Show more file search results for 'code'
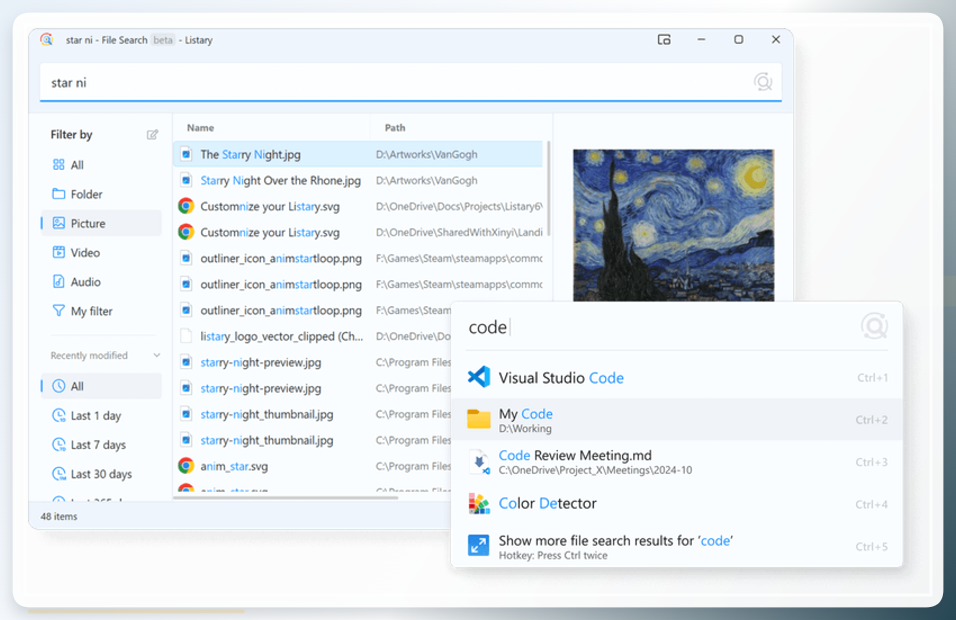Image resolution: width=956 pixels, height=620 pixels. click(x=677, y=546)
